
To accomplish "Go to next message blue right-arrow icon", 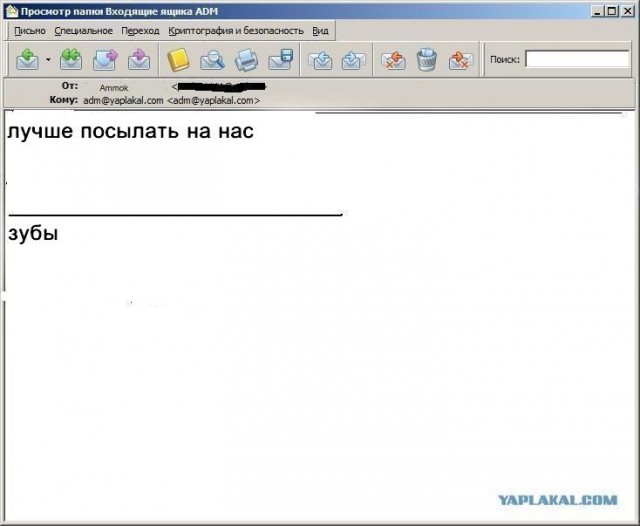I will [x=353, y=60].
